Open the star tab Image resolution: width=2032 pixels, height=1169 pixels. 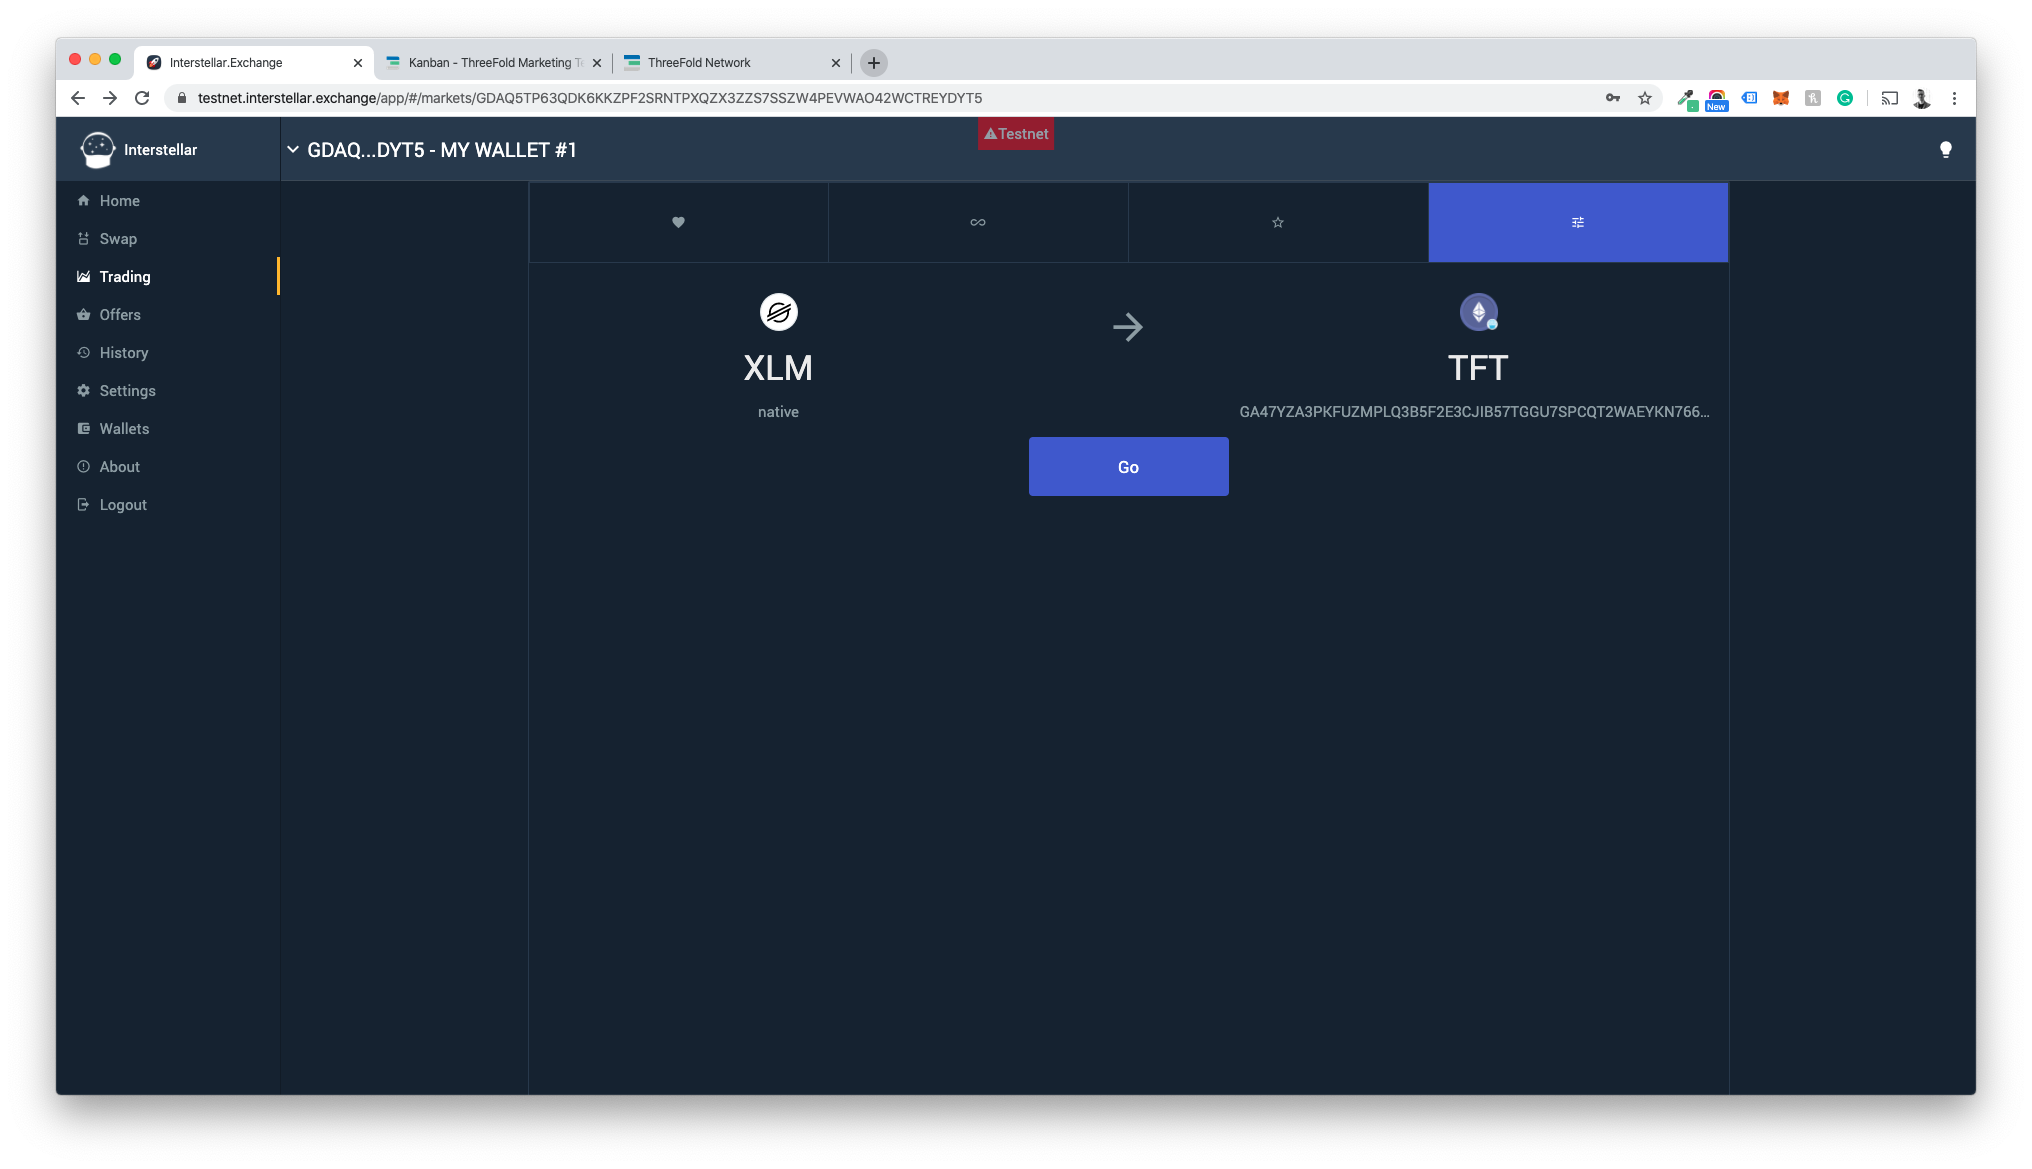click(1278, 222)
